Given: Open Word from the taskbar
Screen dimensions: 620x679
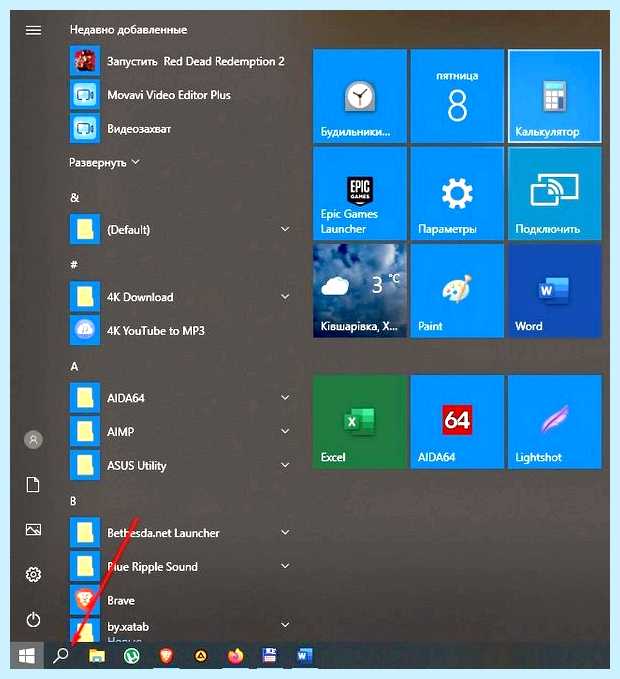Looking at the screenshot, I should pos(304,656).
